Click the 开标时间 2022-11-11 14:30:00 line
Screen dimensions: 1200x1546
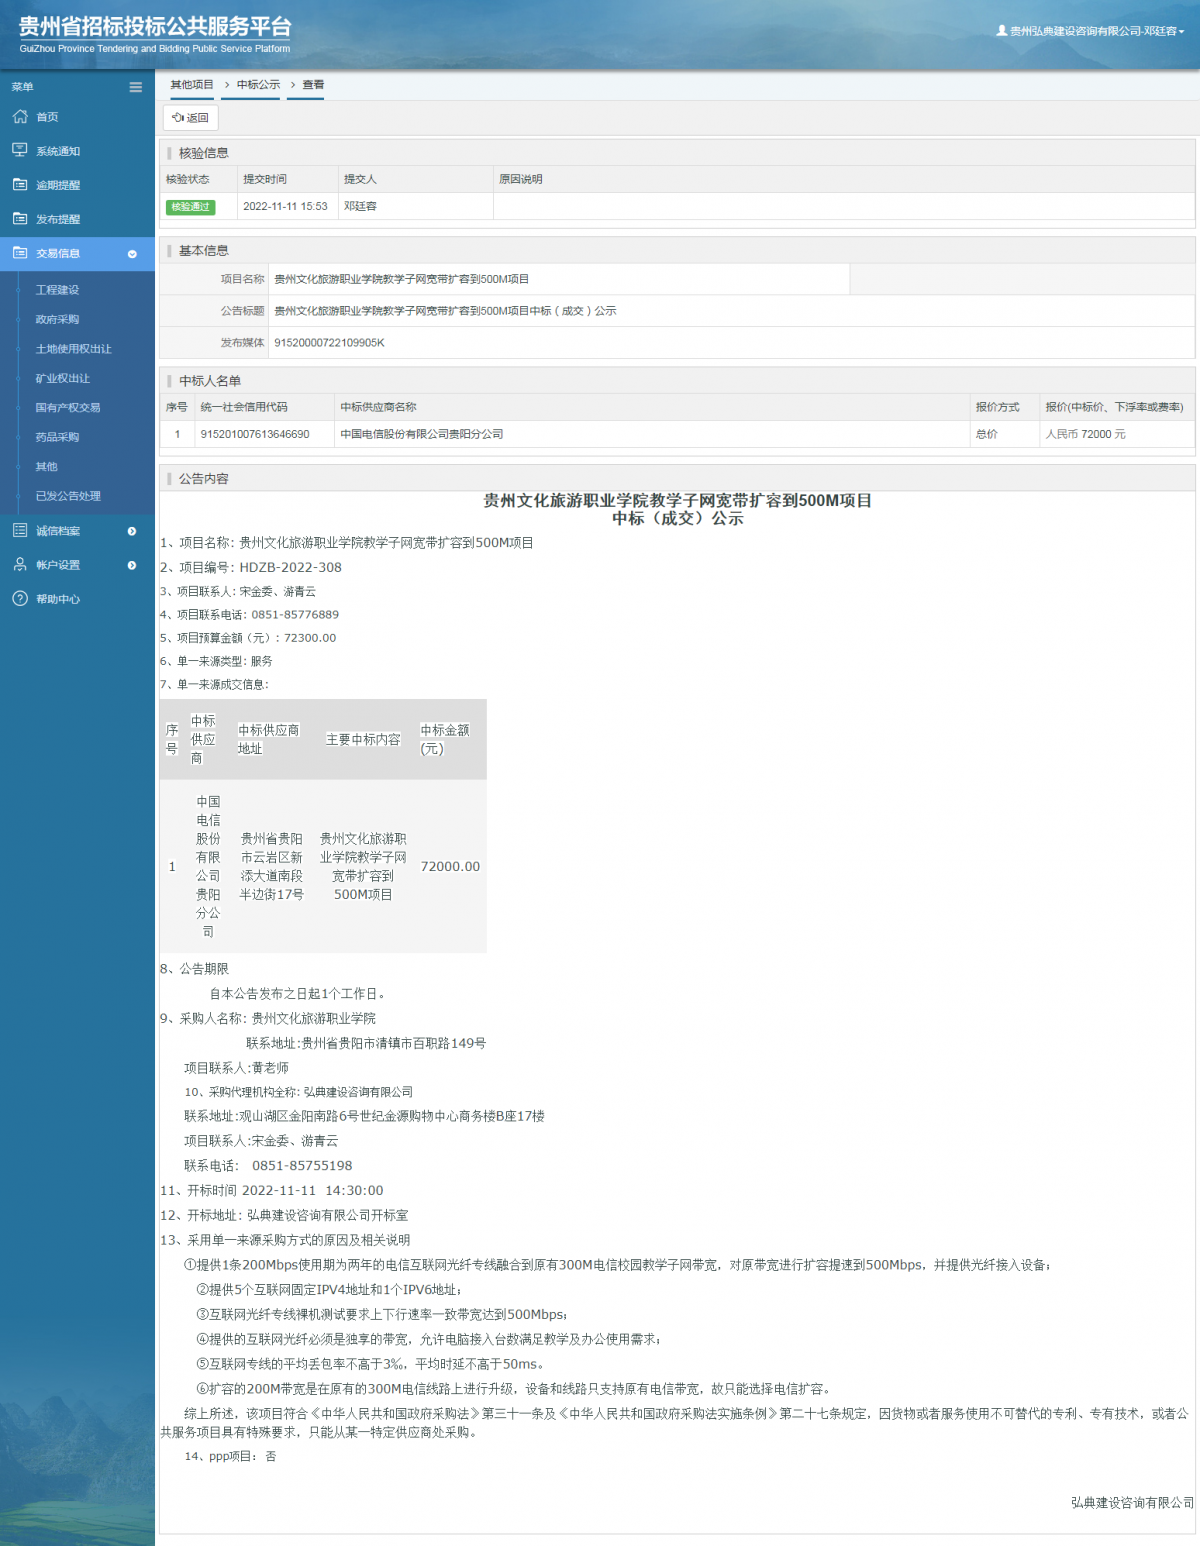(272, 1191)
